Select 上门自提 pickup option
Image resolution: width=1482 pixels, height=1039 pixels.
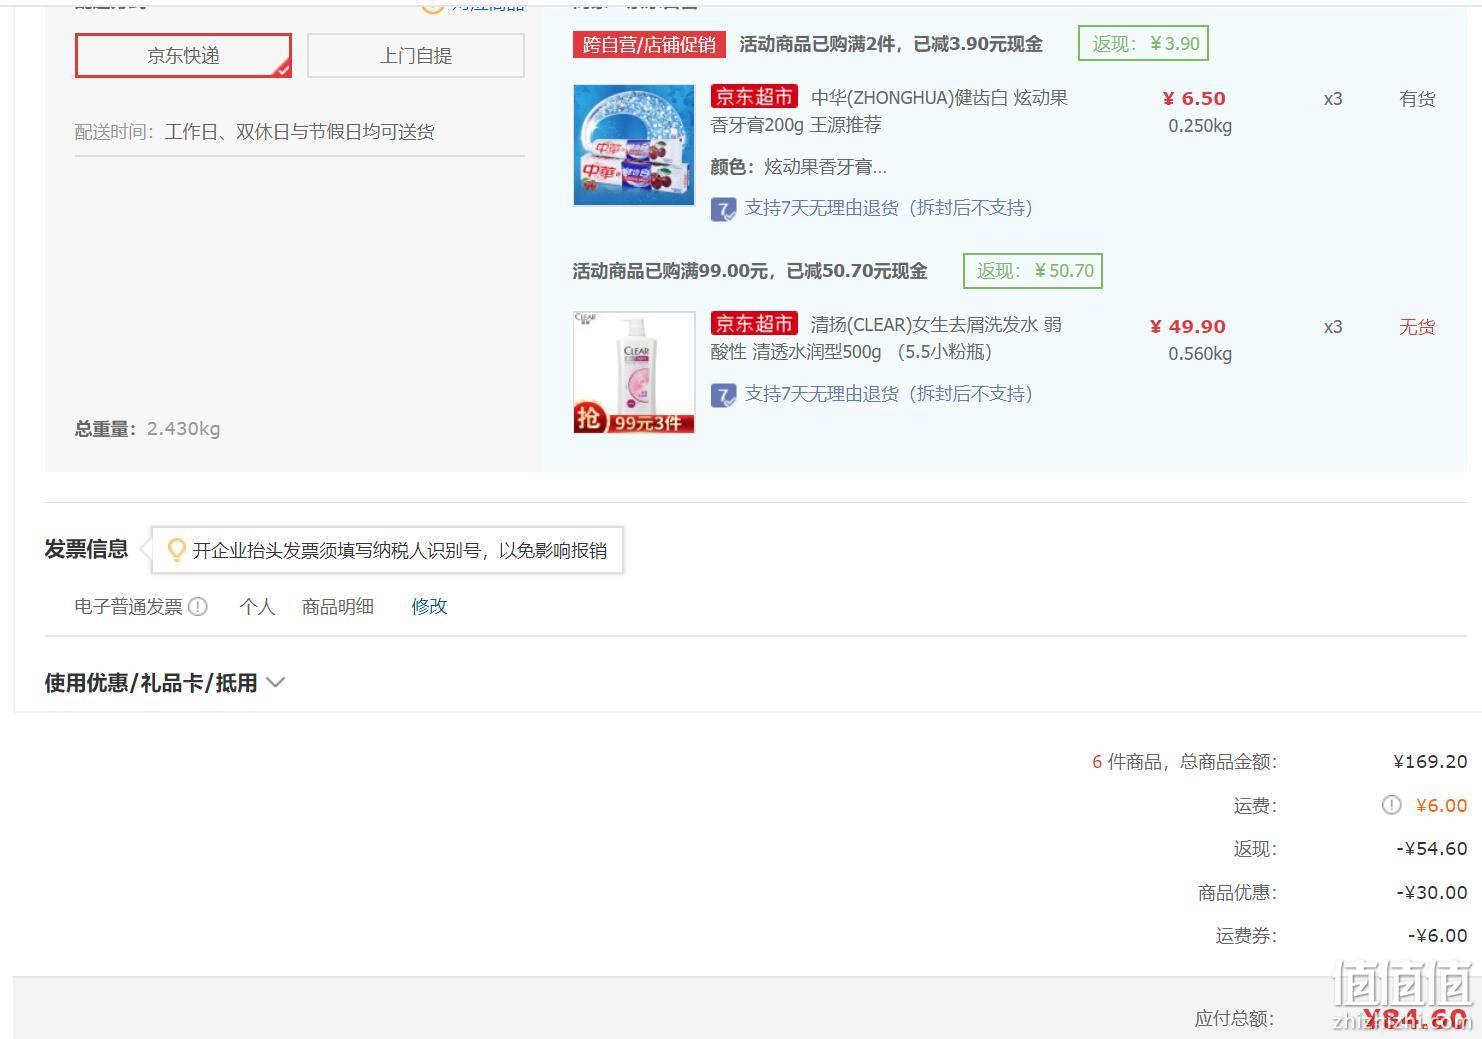[x=415, y=55]
